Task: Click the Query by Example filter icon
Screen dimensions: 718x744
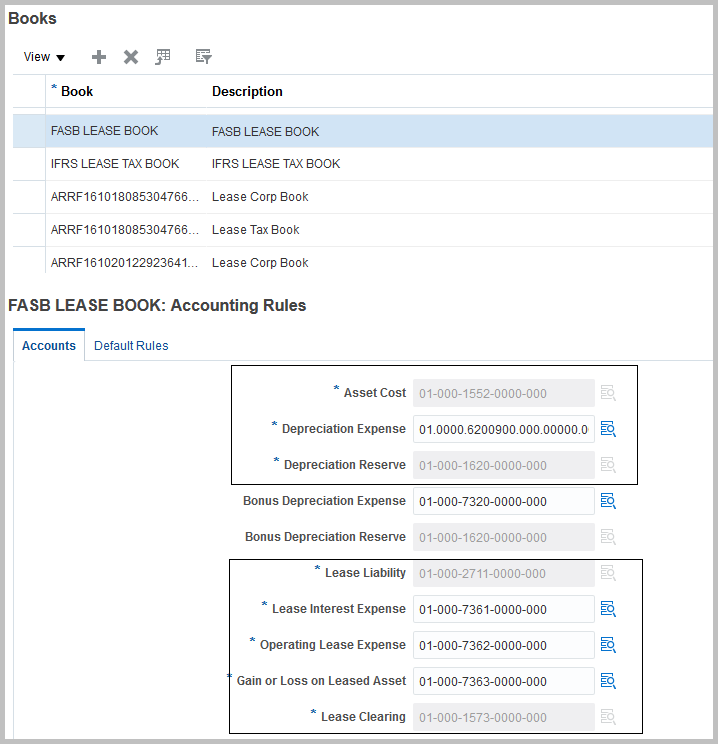Action: click(x=204, y=56)
